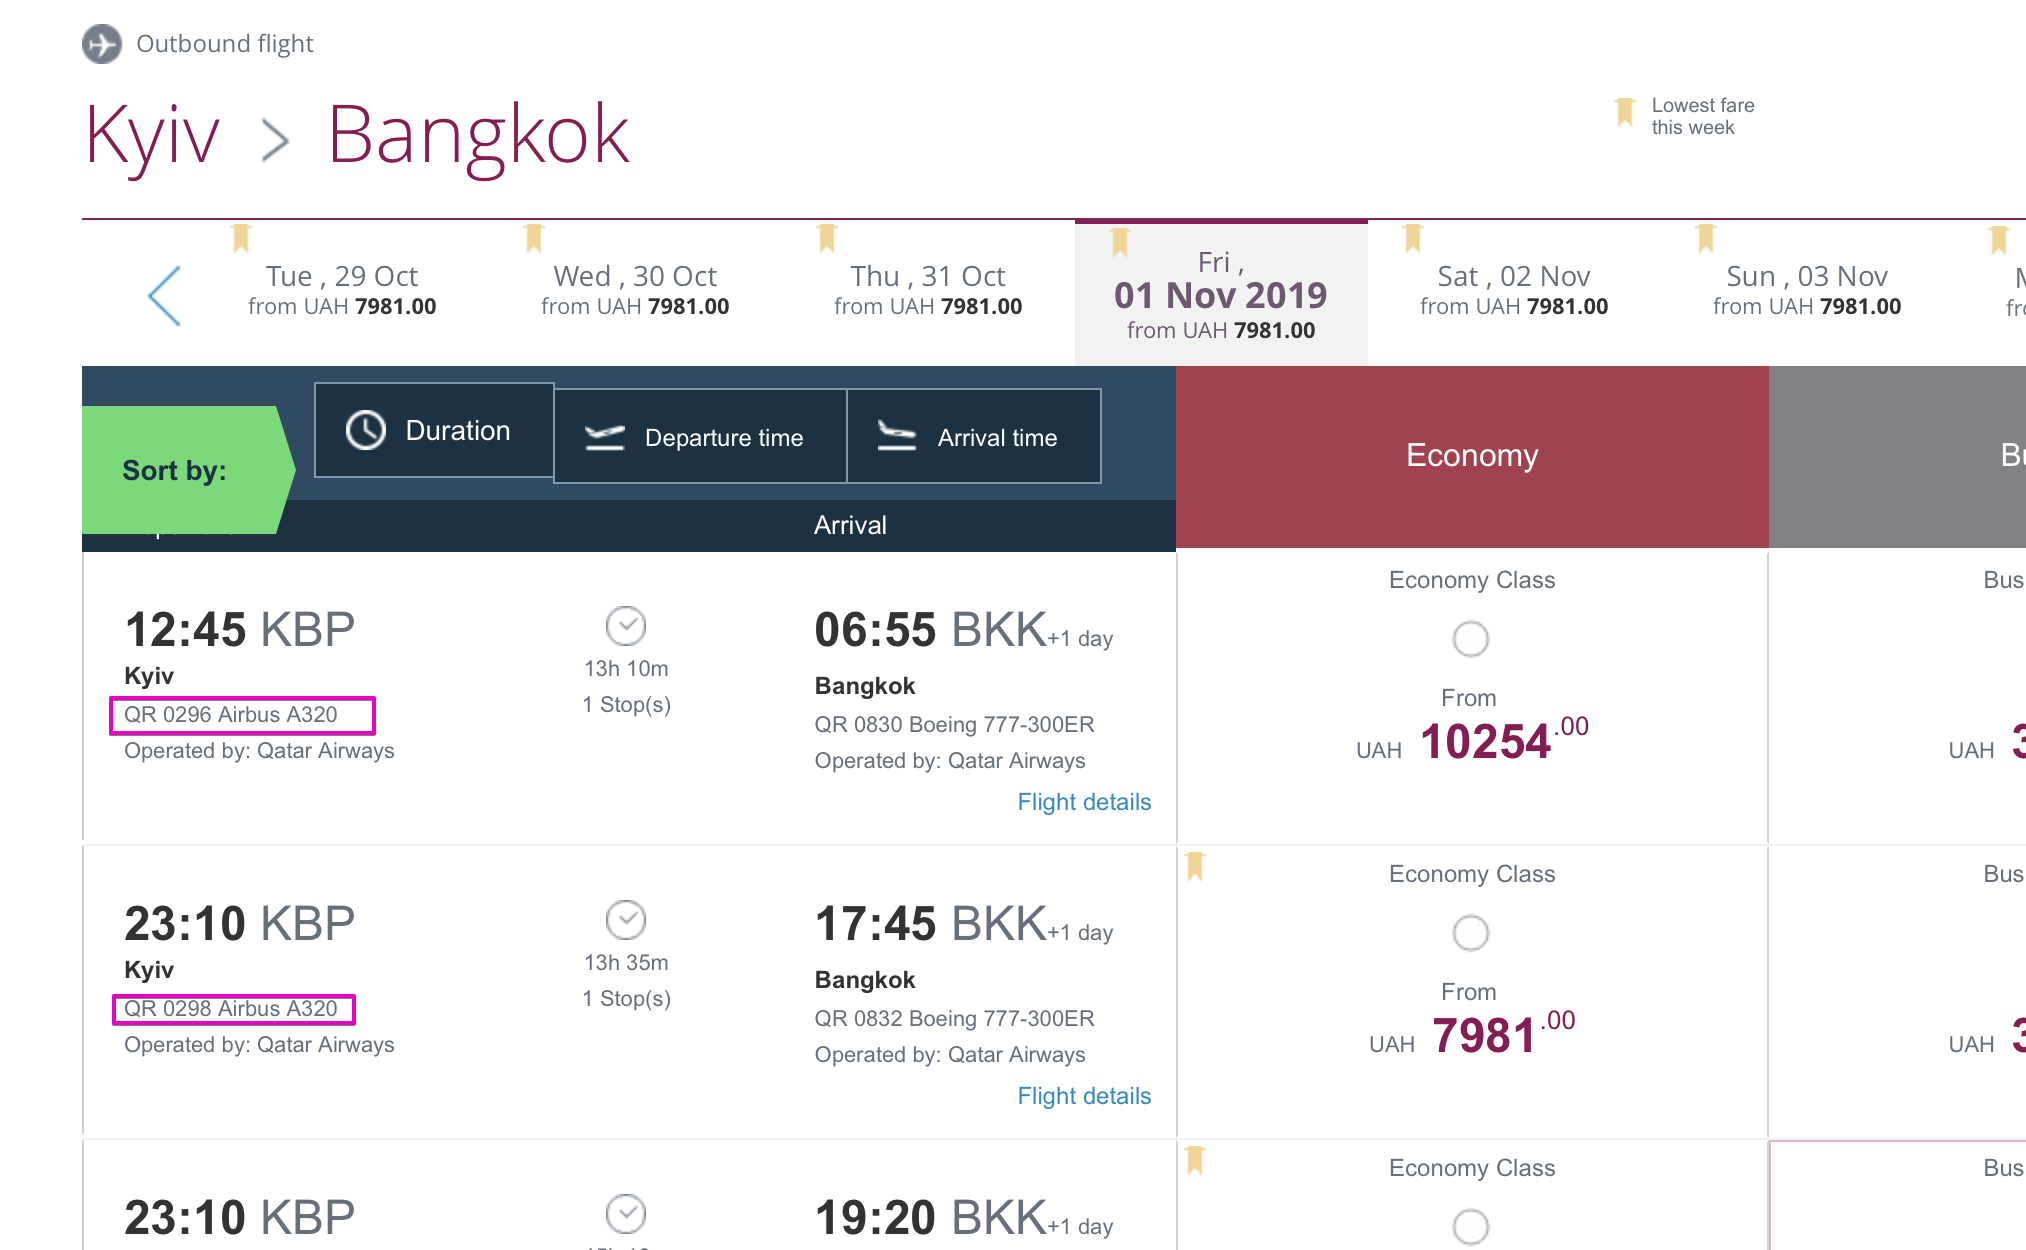Screen dimensions: 2026x1250
Task: Click the outbound flight airplane icon
Action: click(x=101, y=44)
